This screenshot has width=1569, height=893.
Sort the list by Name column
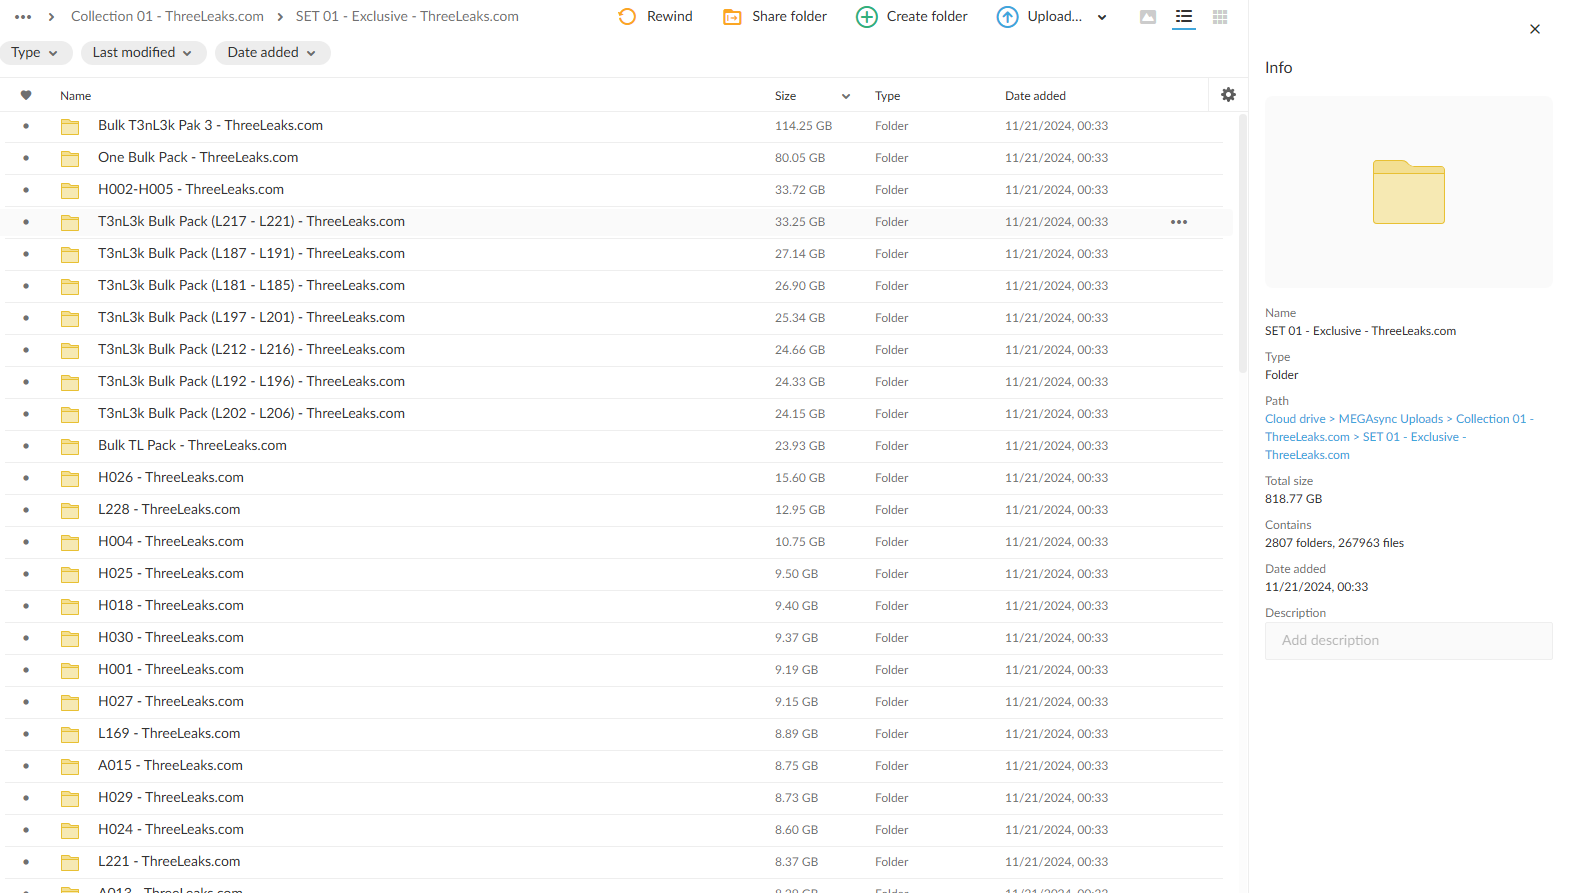tap(76, 96)
